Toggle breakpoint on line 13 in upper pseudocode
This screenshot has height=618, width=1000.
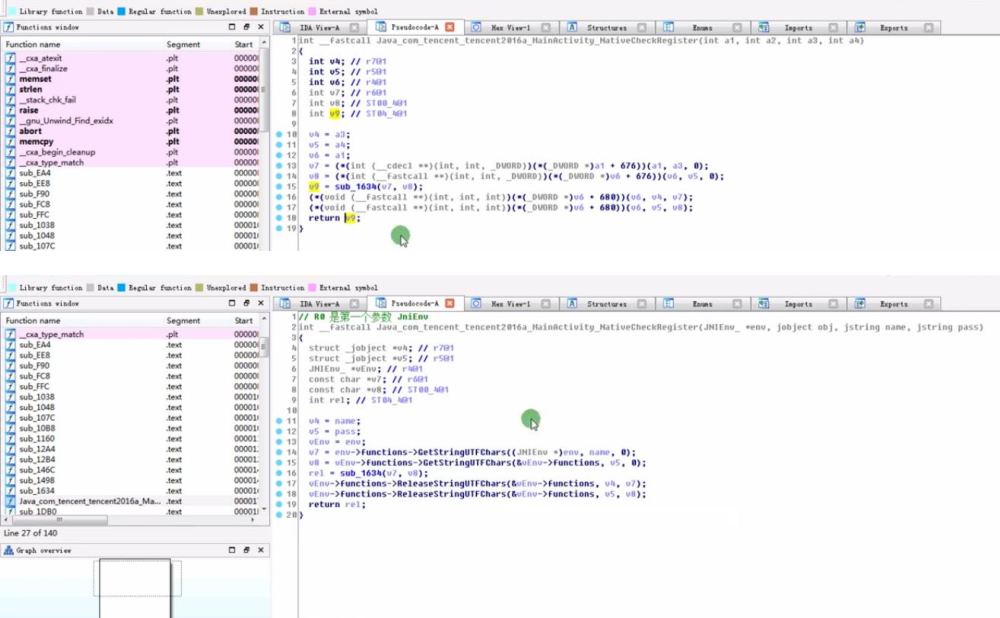click(279, 166)
